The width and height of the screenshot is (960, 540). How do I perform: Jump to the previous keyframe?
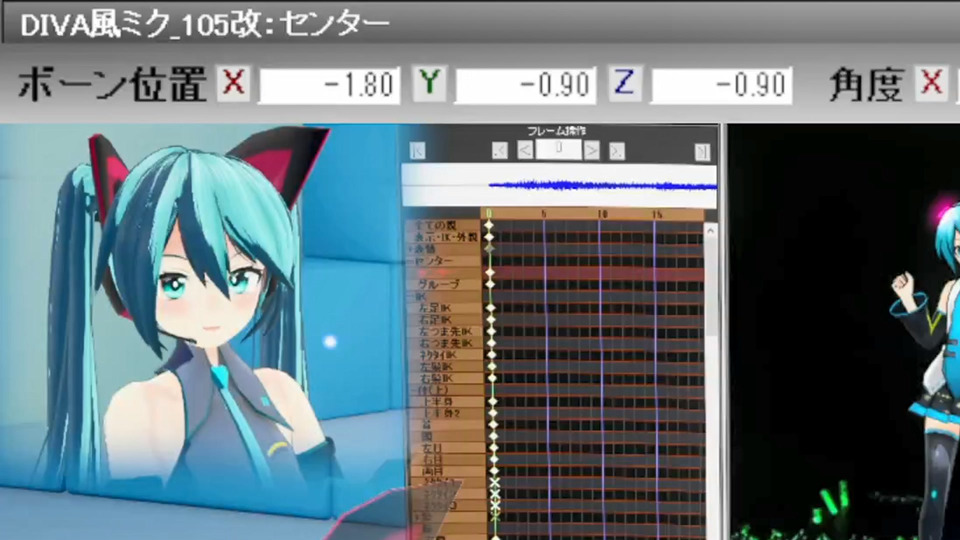(x=500, y=151)
